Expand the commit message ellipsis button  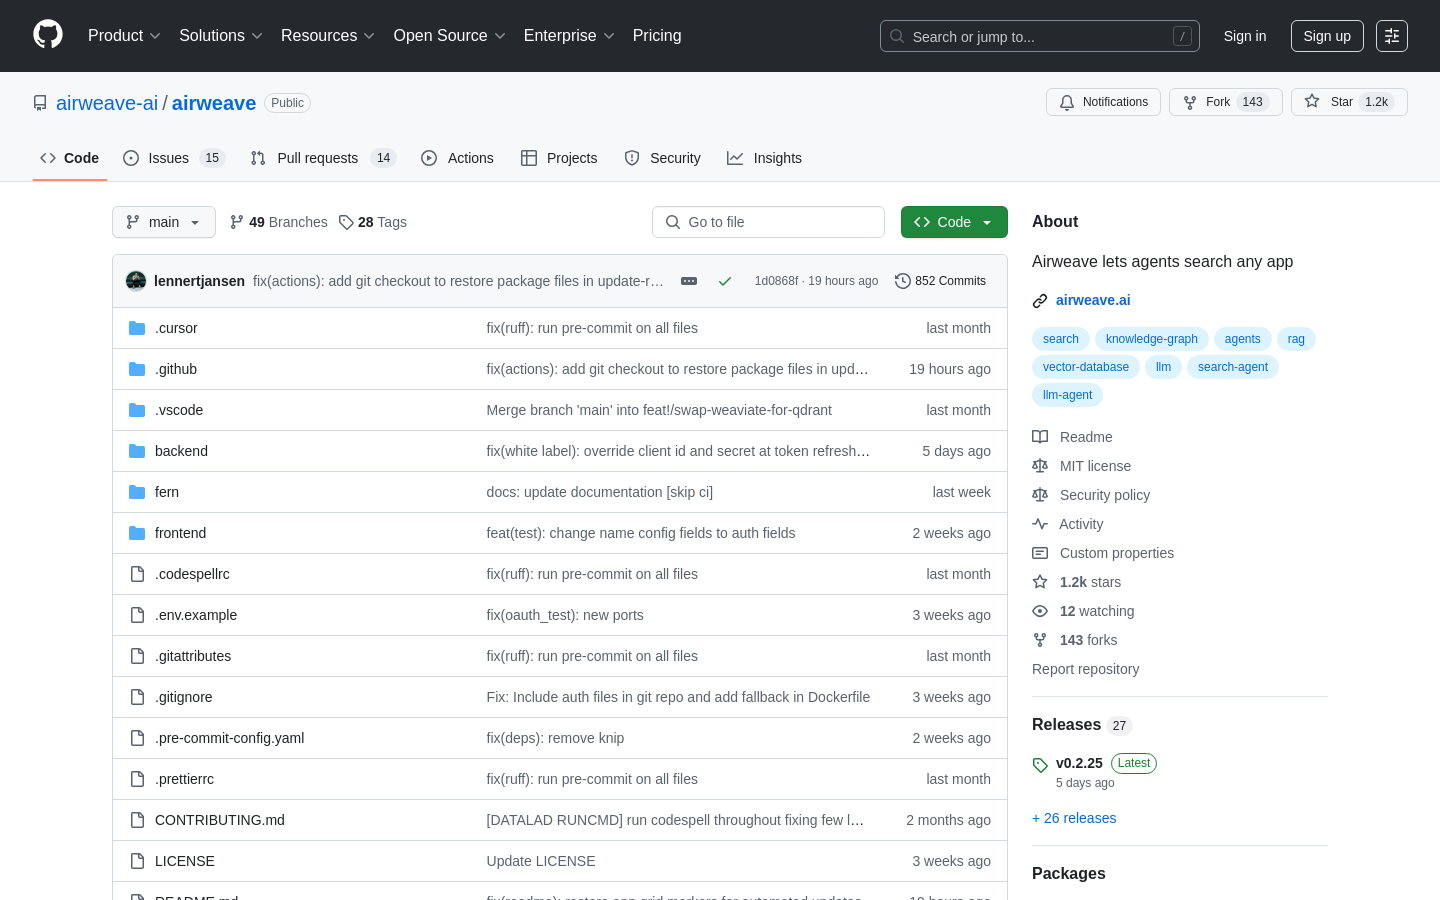[689, 281]
